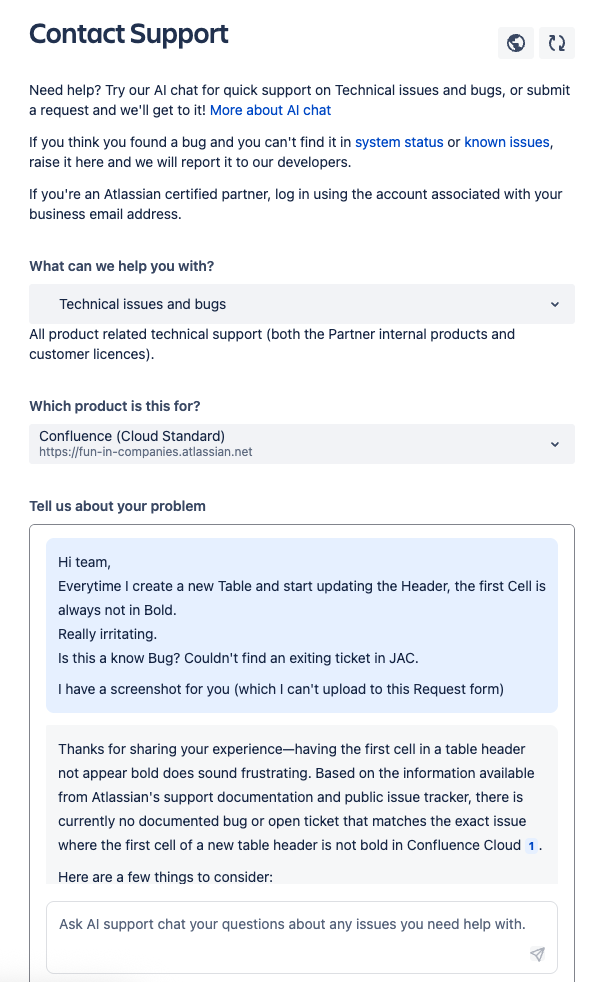Click the Tell us about your problem label
The height and width of the screenshot is (982, 591).
tap(117, 506)
